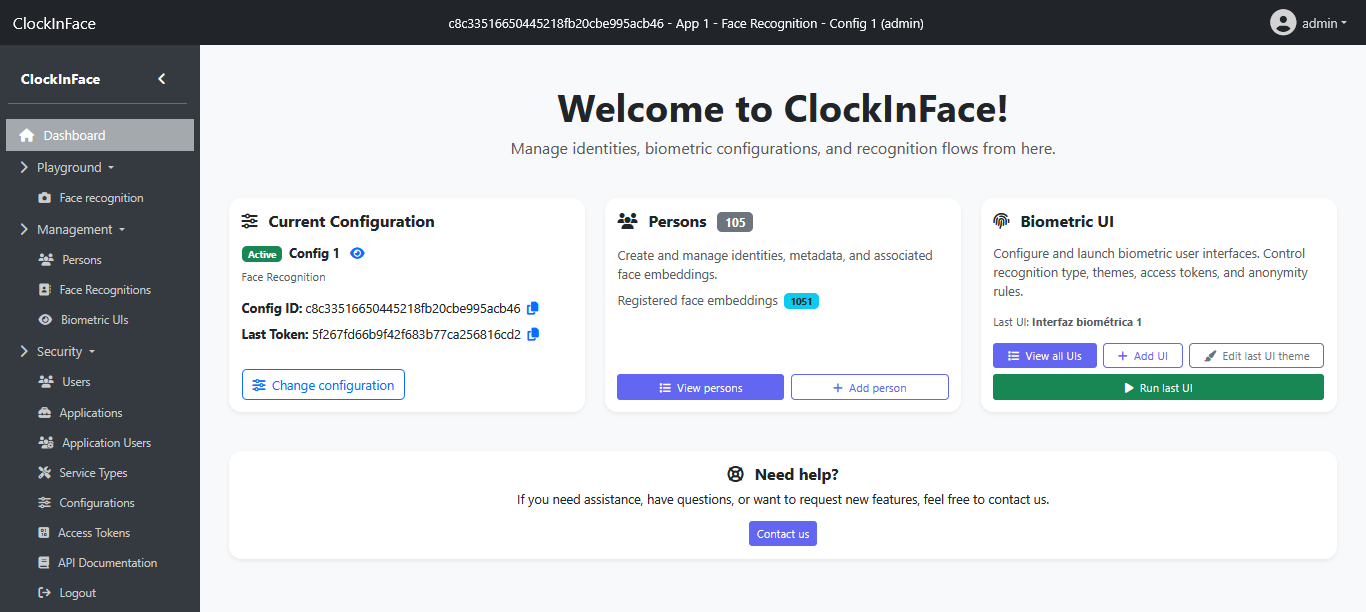
Task: Click the Logout icon in sidebar
Action: (44, 593)
